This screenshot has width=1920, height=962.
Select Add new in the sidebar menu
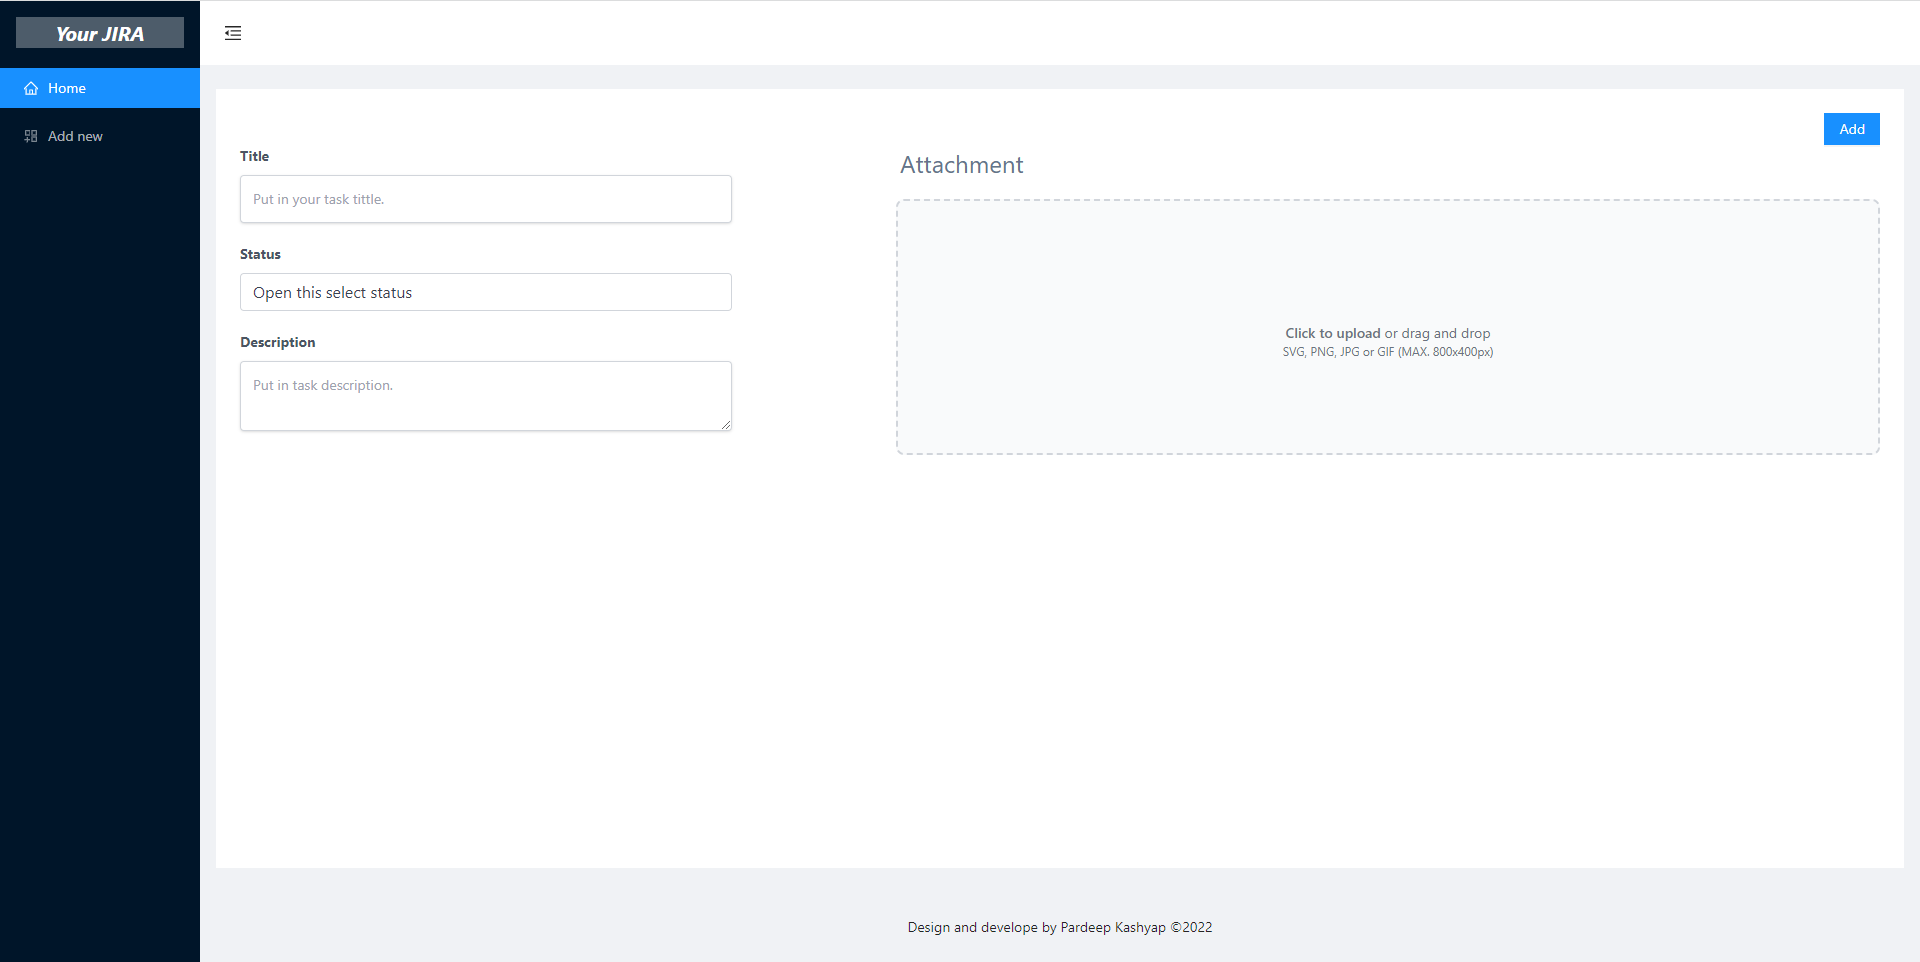tap(75, 136)
